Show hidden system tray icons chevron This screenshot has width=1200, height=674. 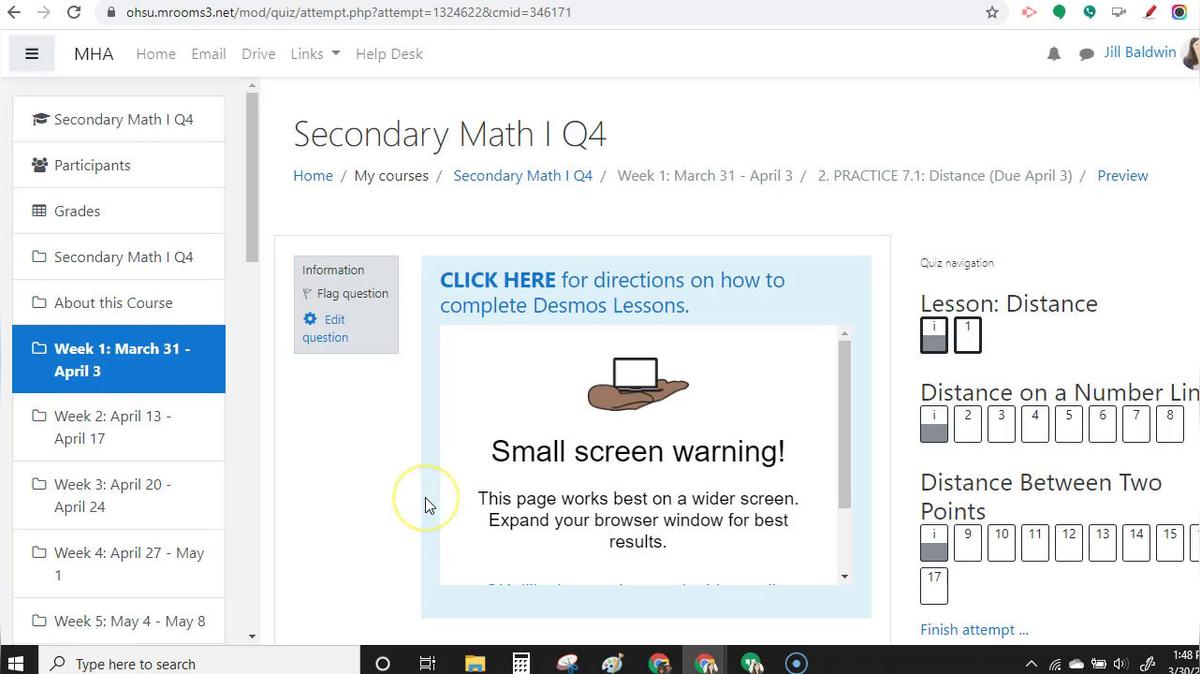(x=1031, y=663)
